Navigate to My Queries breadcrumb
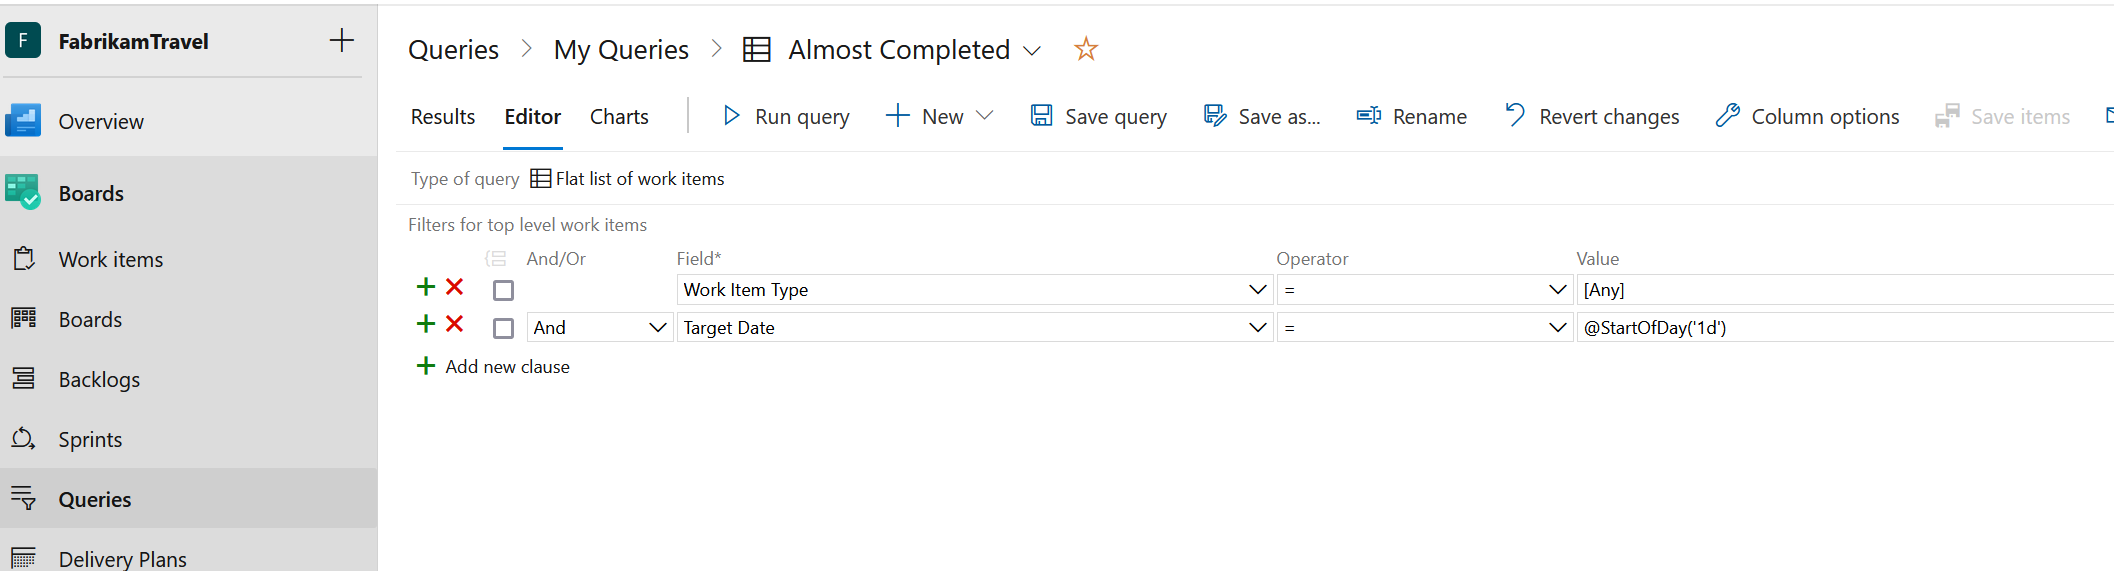The height and width of the screenshot is (571, 2114). coord(621,50)
